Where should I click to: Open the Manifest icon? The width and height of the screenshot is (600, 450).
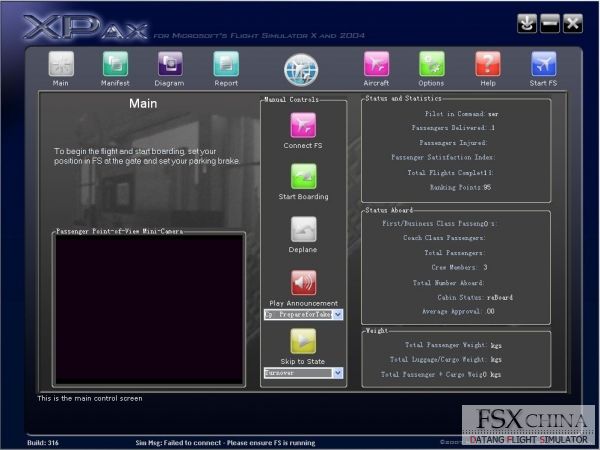tap(115, 64)
